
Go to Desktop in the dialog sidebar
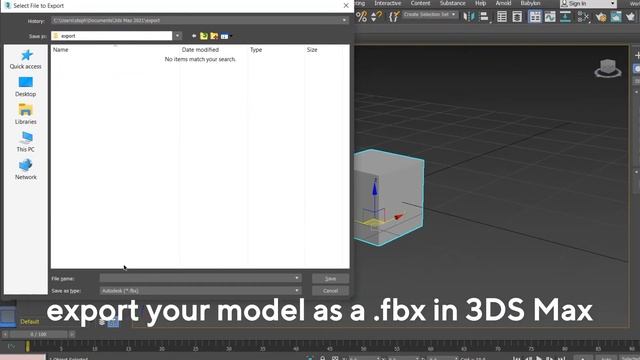click(x=26, y=87)
